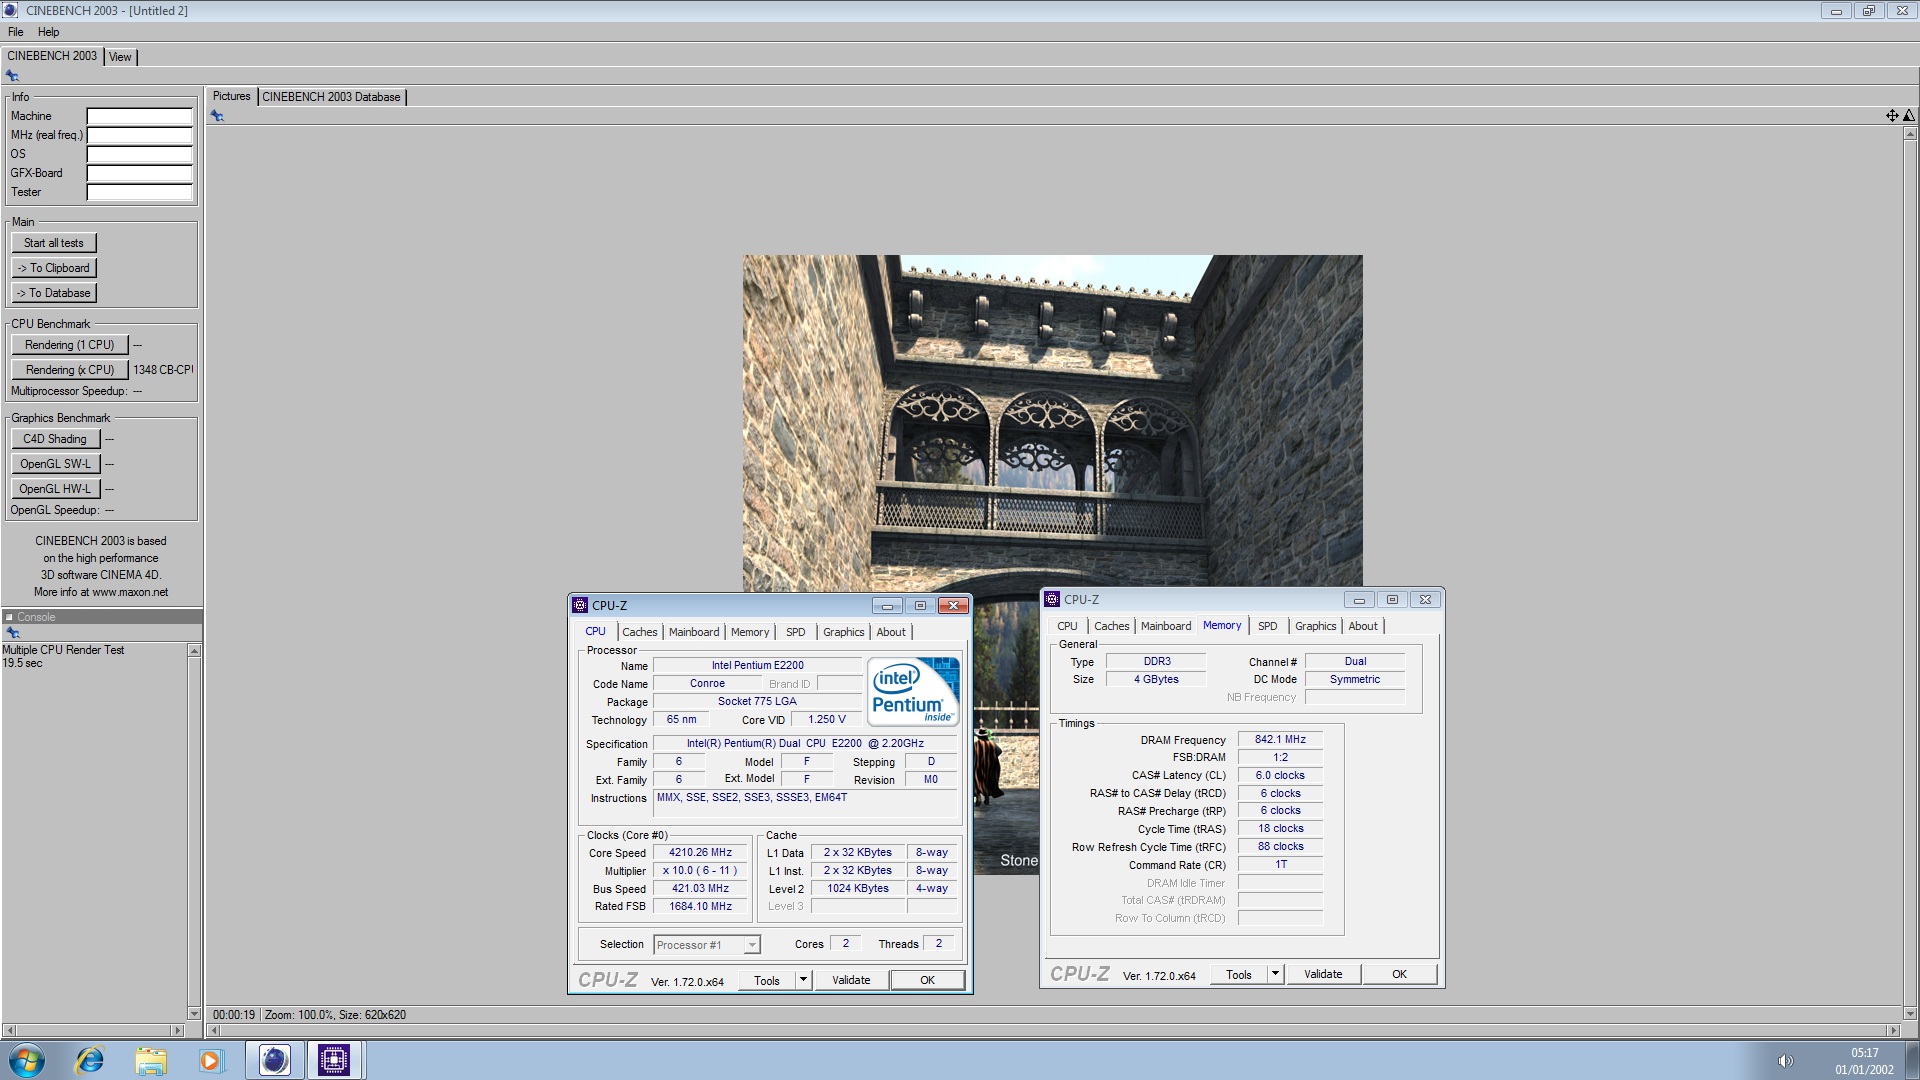Click picture view horizontal scrollbar right arrow

pyautogui.click(x=1892, y=1030)
